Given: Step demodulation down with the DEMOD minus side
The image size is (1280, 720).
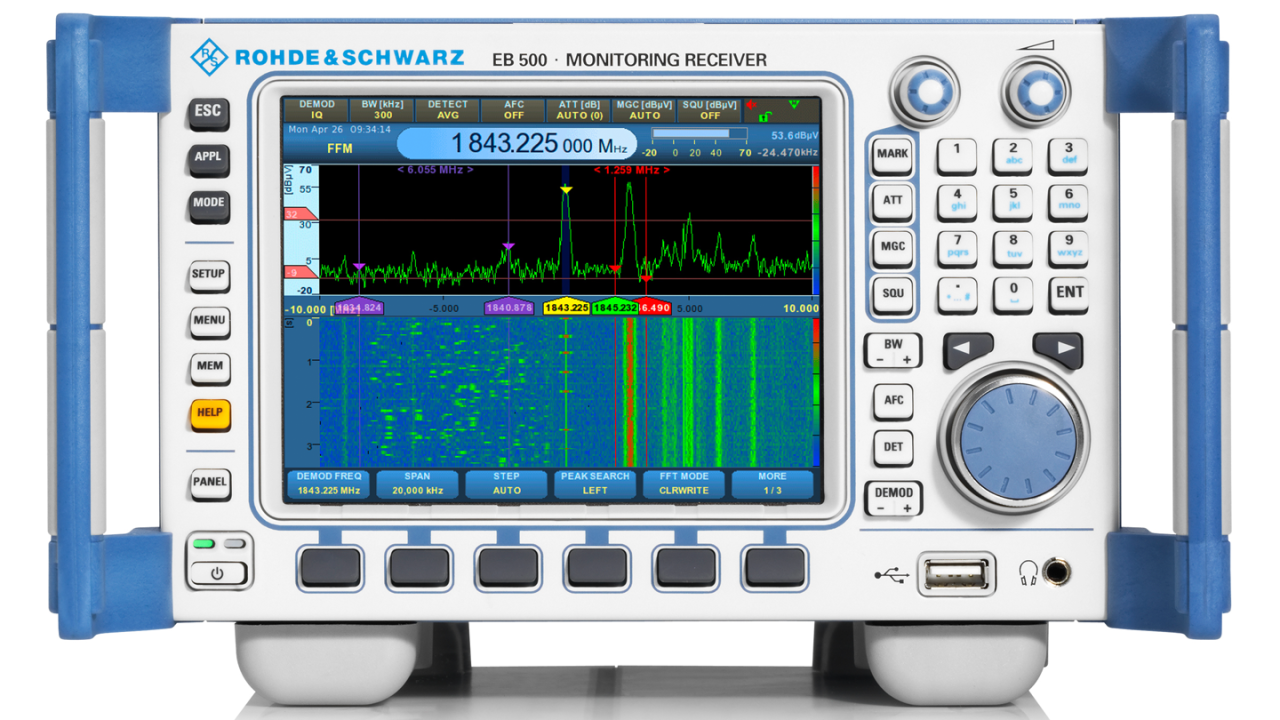Looking at the screenshot, I should pyautogui.click(x=880, y=508).
